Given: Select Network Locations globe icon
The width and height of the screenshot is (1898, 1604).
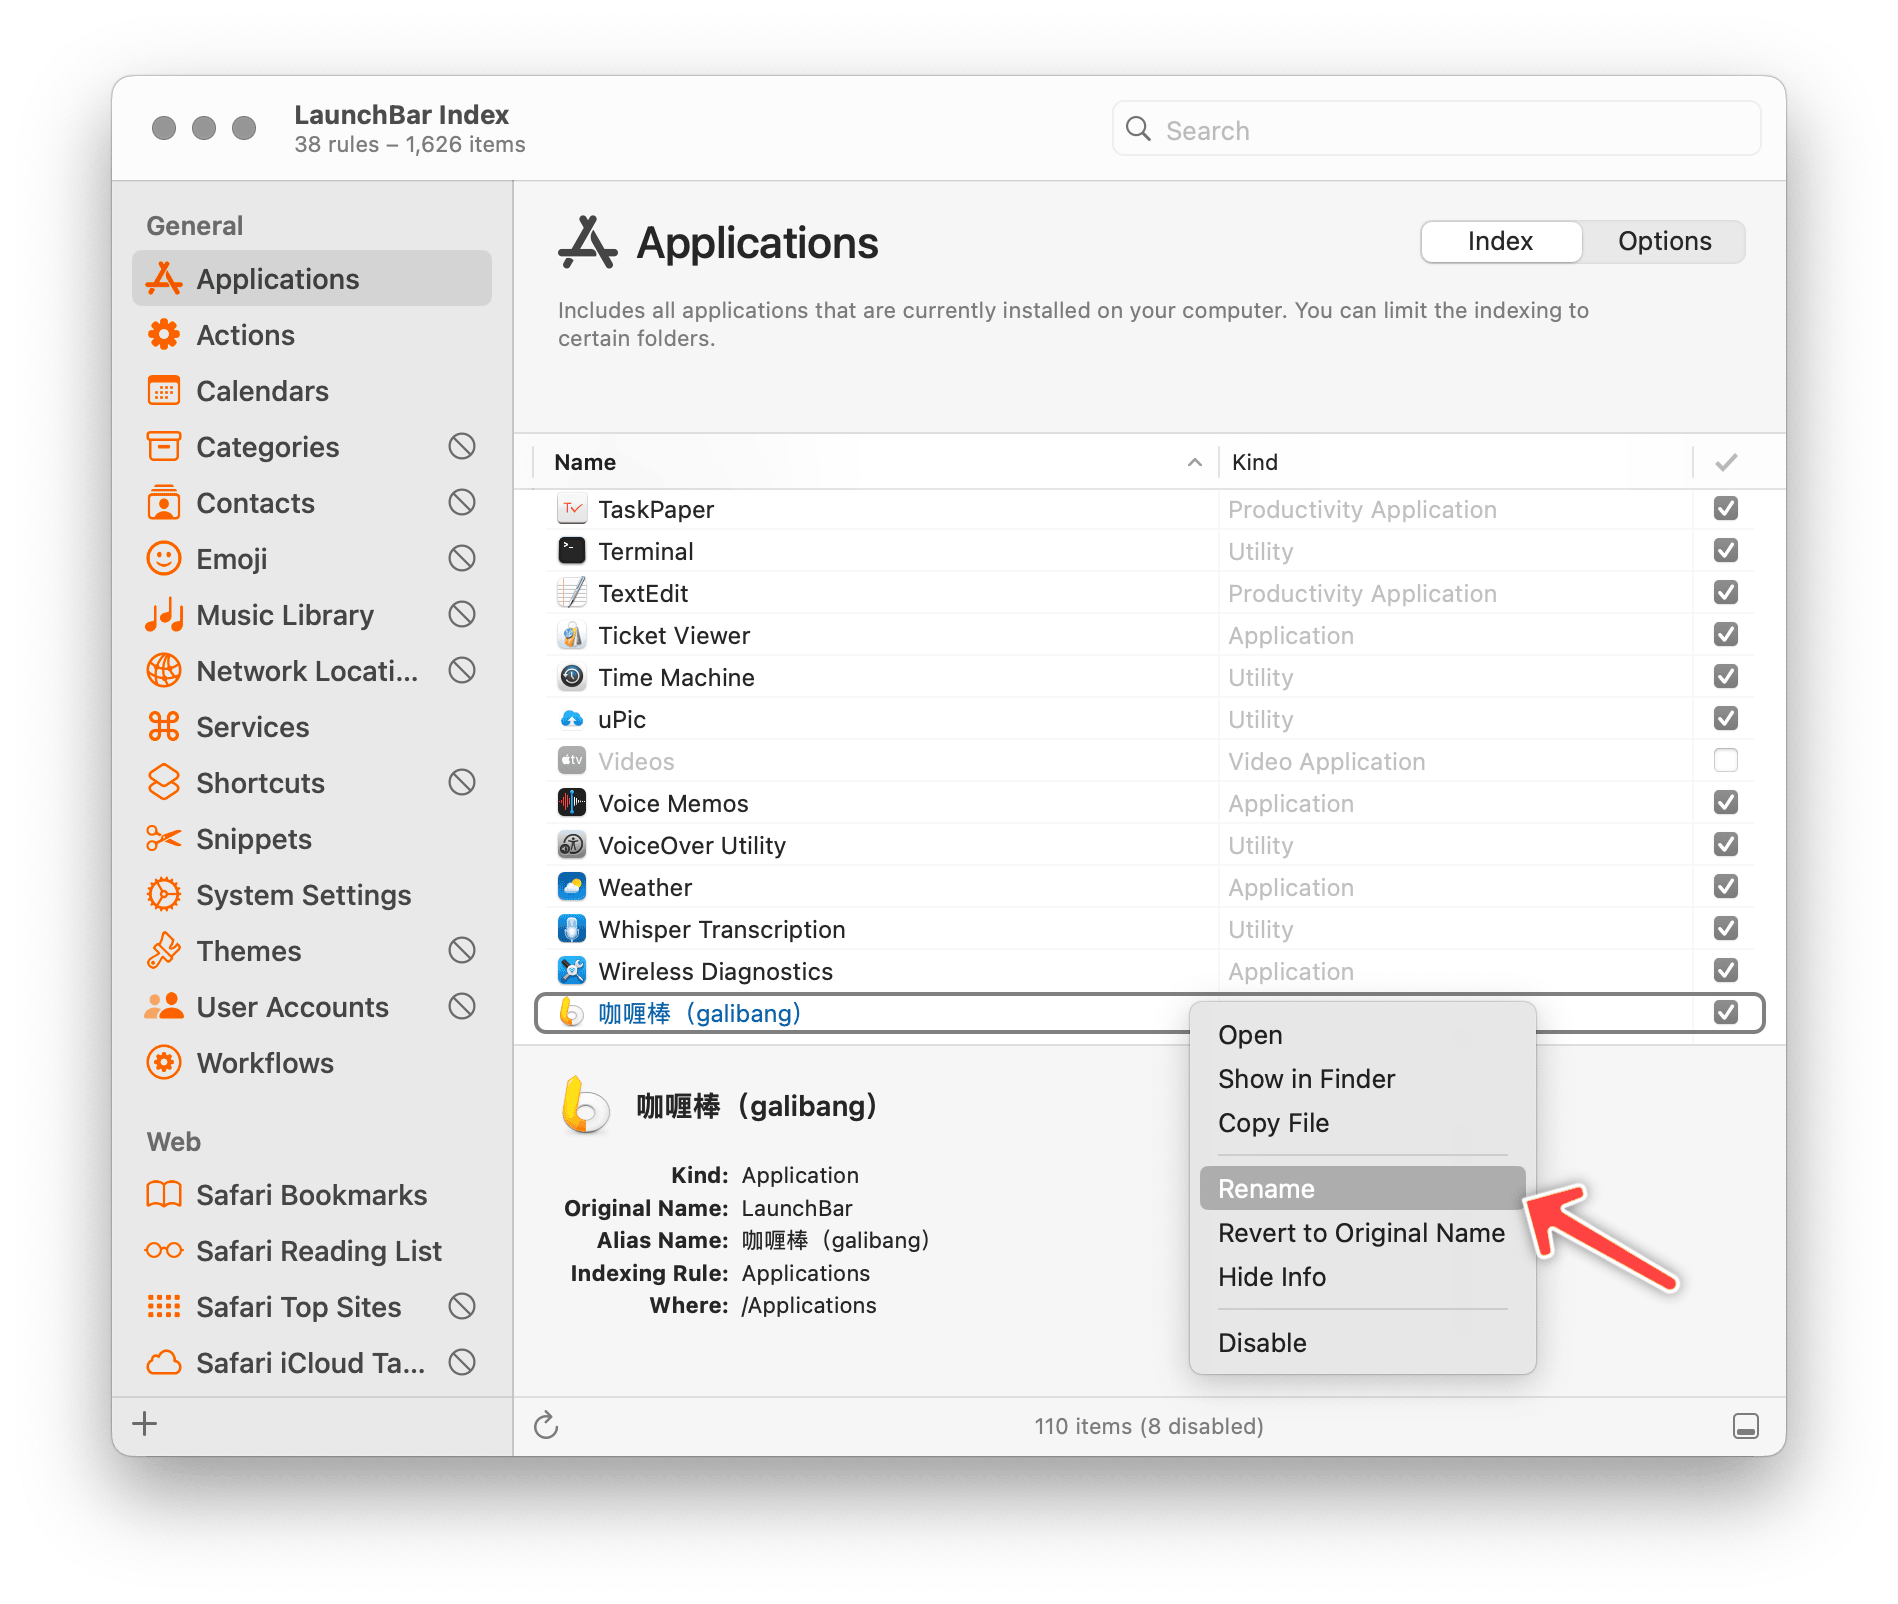Looking at the screenshot, I should tap(164, 671).
